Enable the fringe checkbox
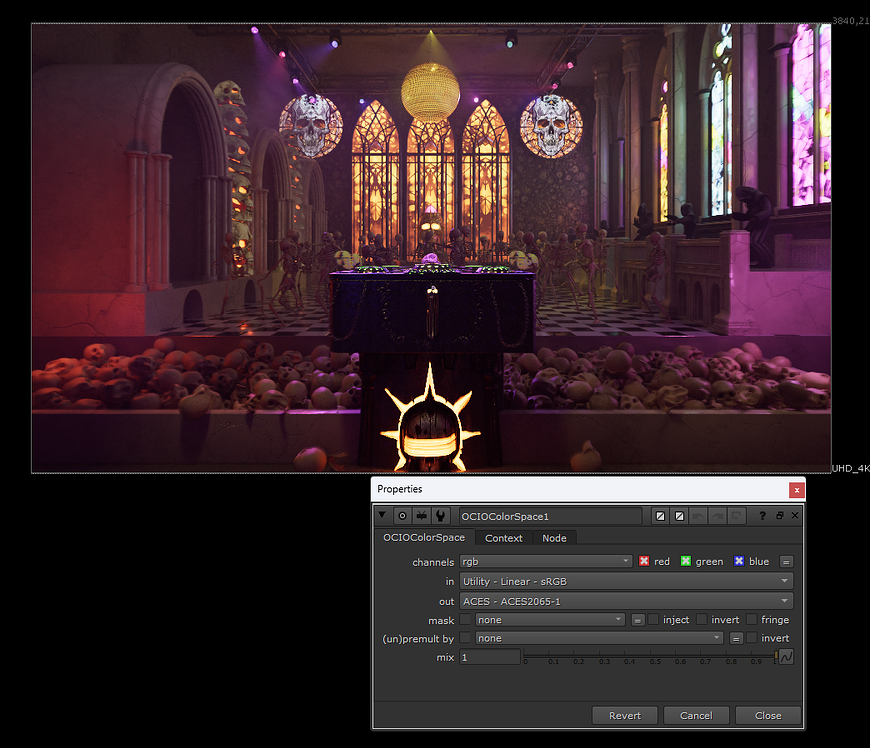This screenshot has width=870, height=748. pos(752,619)
